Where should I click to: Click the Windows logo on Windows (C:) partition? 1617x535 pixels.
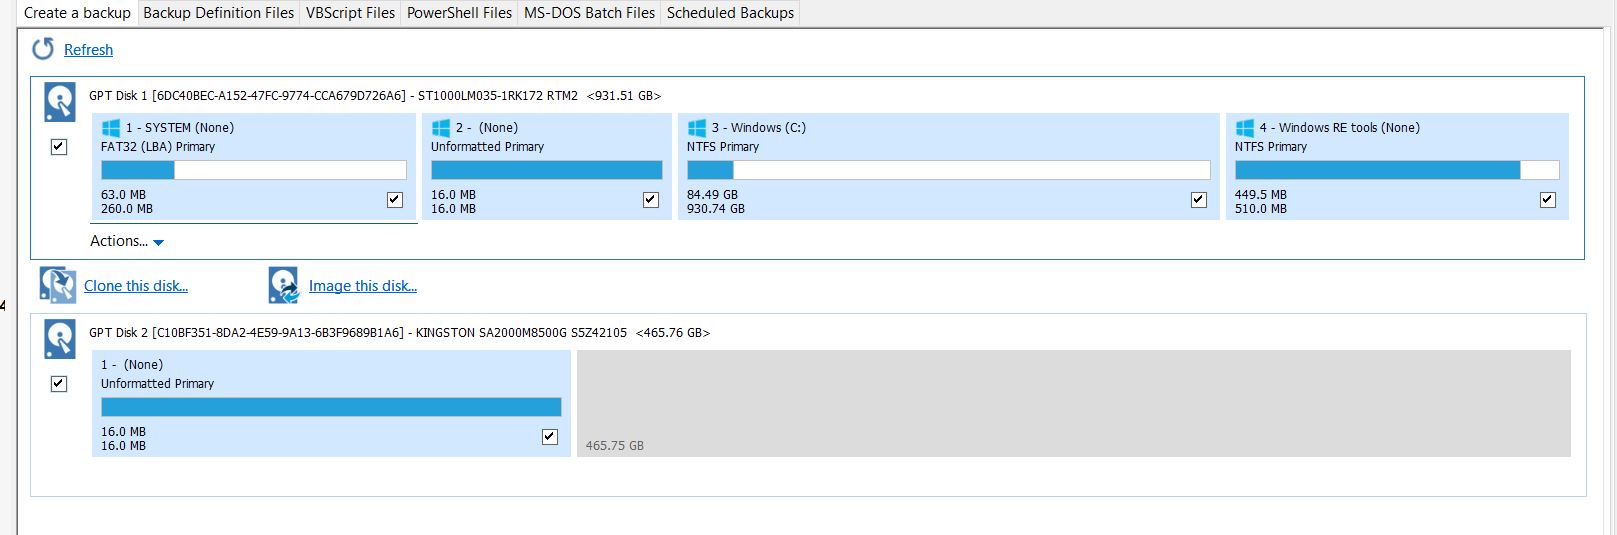point(697,128)
